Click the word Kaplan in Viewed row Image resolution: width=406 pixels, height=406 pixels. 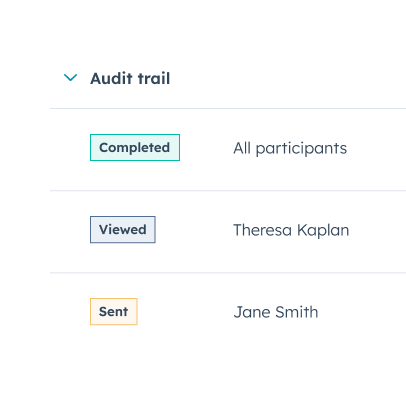(323, 231)
